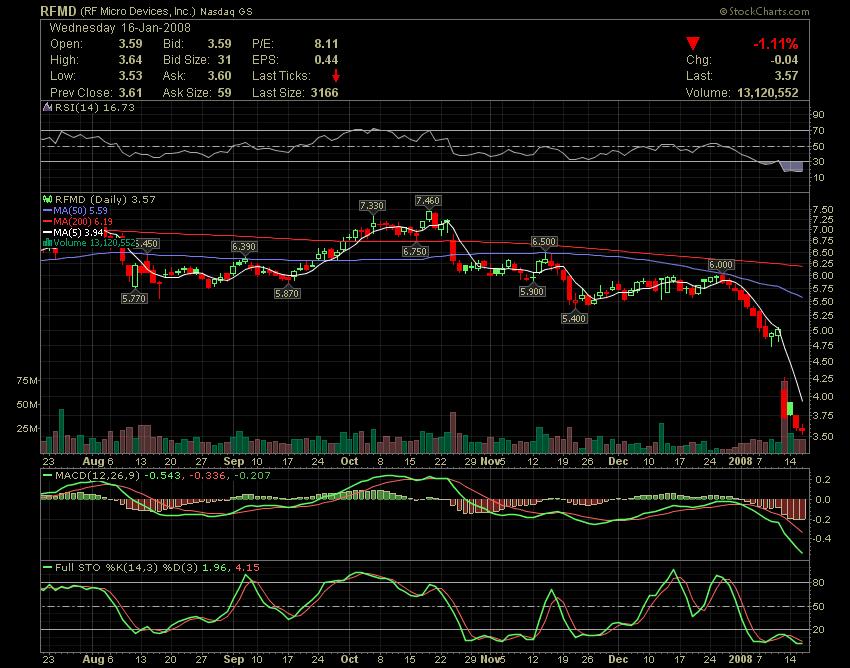Click 2008 on the bottom stochastic date axis

pyautogui.click(x=740, y=659)
